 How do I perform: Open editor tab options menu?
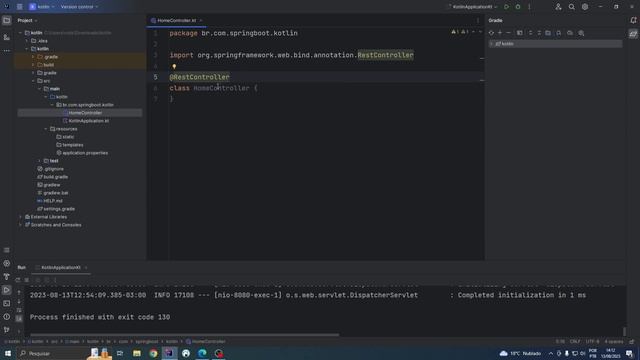point(478,20)
